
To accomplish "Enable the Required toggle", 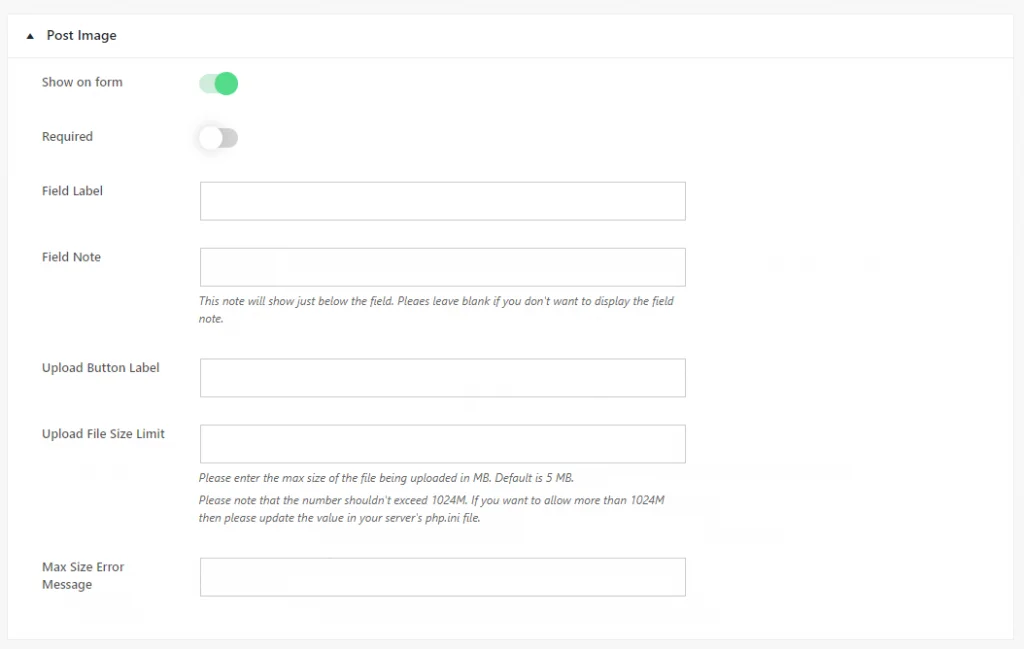I will [x=219, y=138].
